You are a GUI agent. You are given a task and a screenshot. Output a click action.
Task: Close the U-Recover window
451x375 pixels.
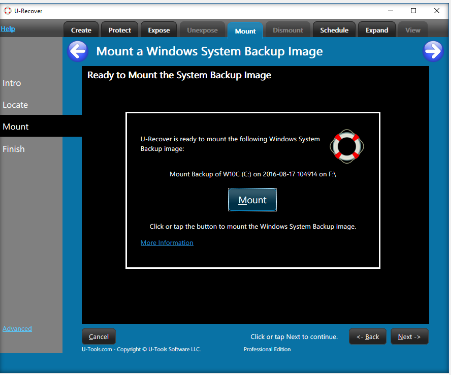tap(436, 11)
